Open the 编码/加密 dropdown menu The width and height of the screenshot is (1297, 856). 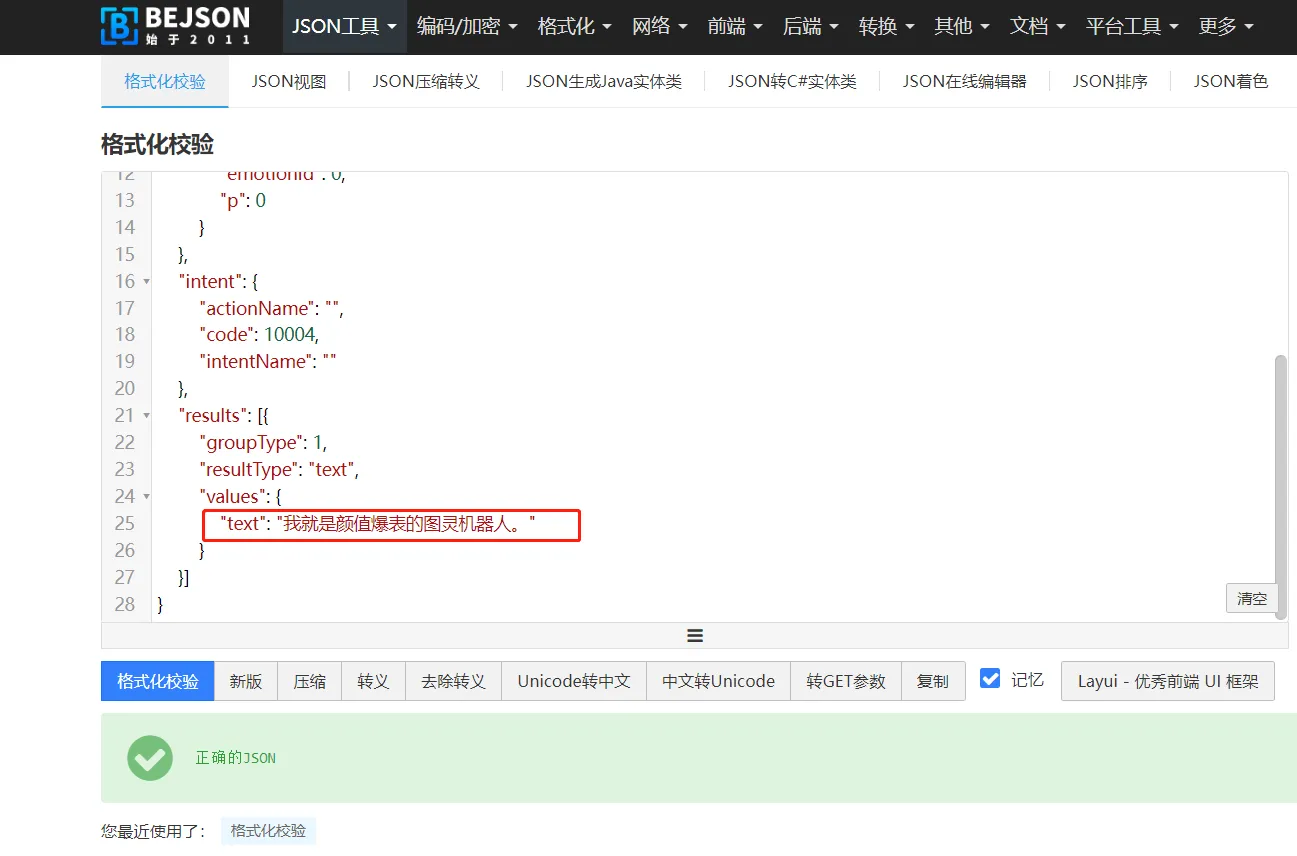(467, 27)
